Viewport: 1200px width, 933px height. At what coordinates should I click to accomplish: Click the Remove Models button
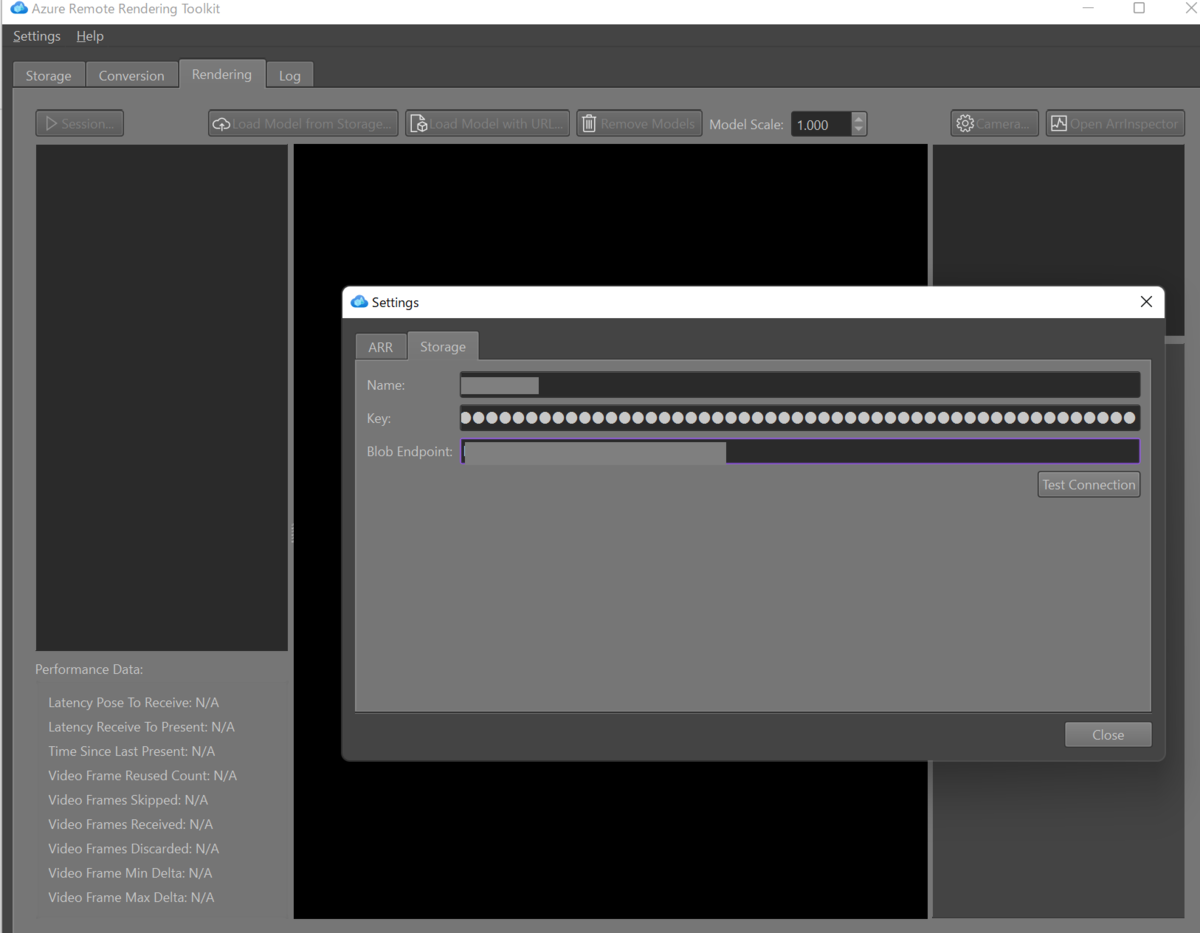coord(639,123)
